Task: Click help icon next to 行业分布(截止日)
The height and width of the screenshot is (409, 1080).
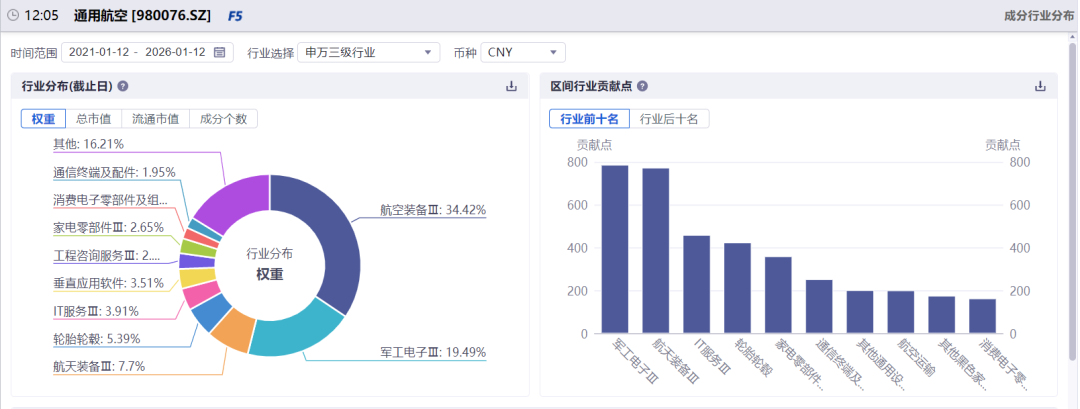Action: click(123, 87)
